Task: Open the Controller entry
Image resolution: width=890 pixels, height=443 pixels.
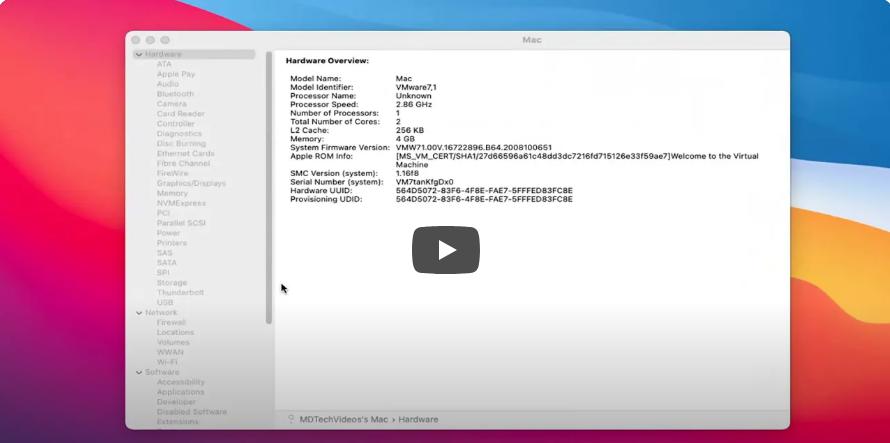Action: [176, 124]
